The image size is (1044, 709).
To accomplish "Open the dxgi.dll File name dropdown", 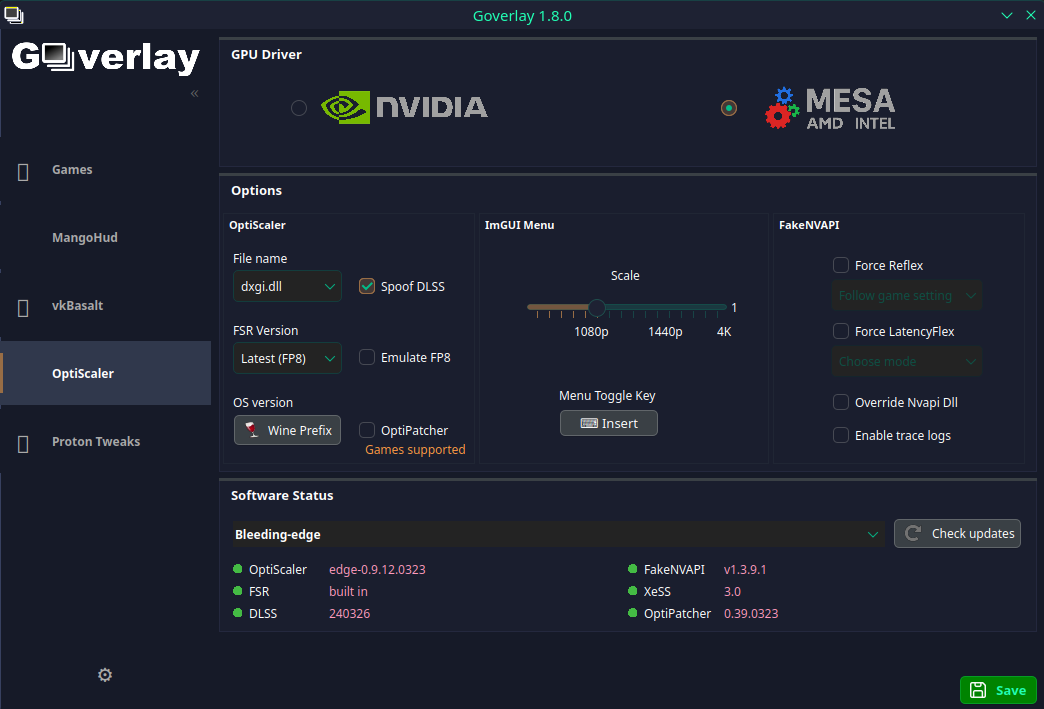I will coord(287,286).
